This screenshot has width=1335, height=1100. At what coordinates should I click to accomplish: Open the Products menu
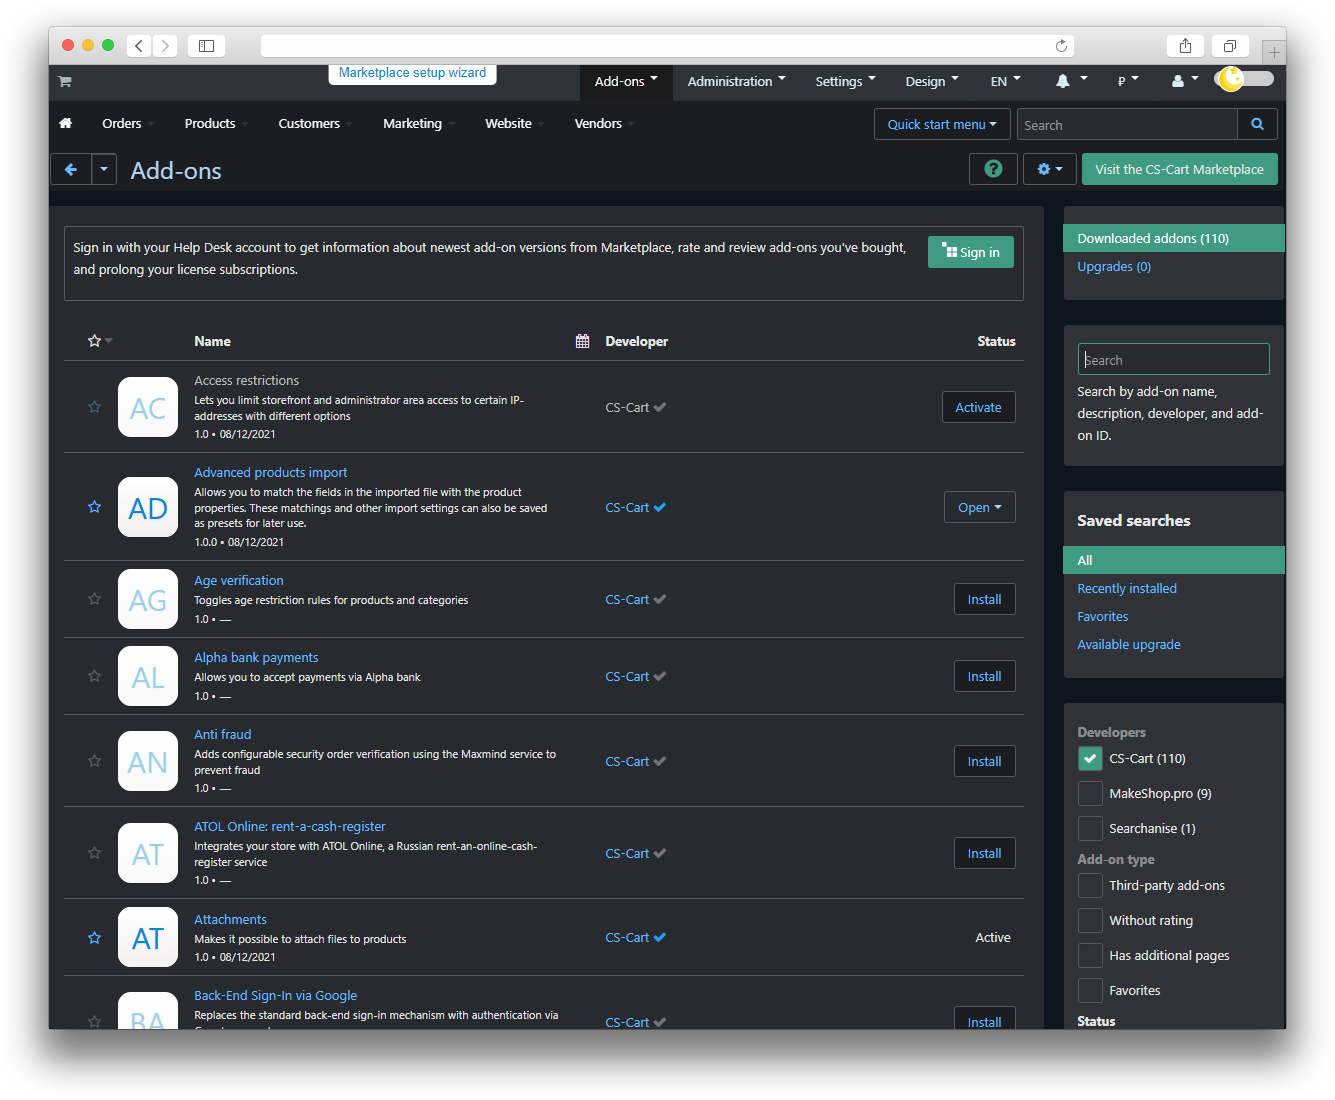pyautogui.click(x=216, y=124)
